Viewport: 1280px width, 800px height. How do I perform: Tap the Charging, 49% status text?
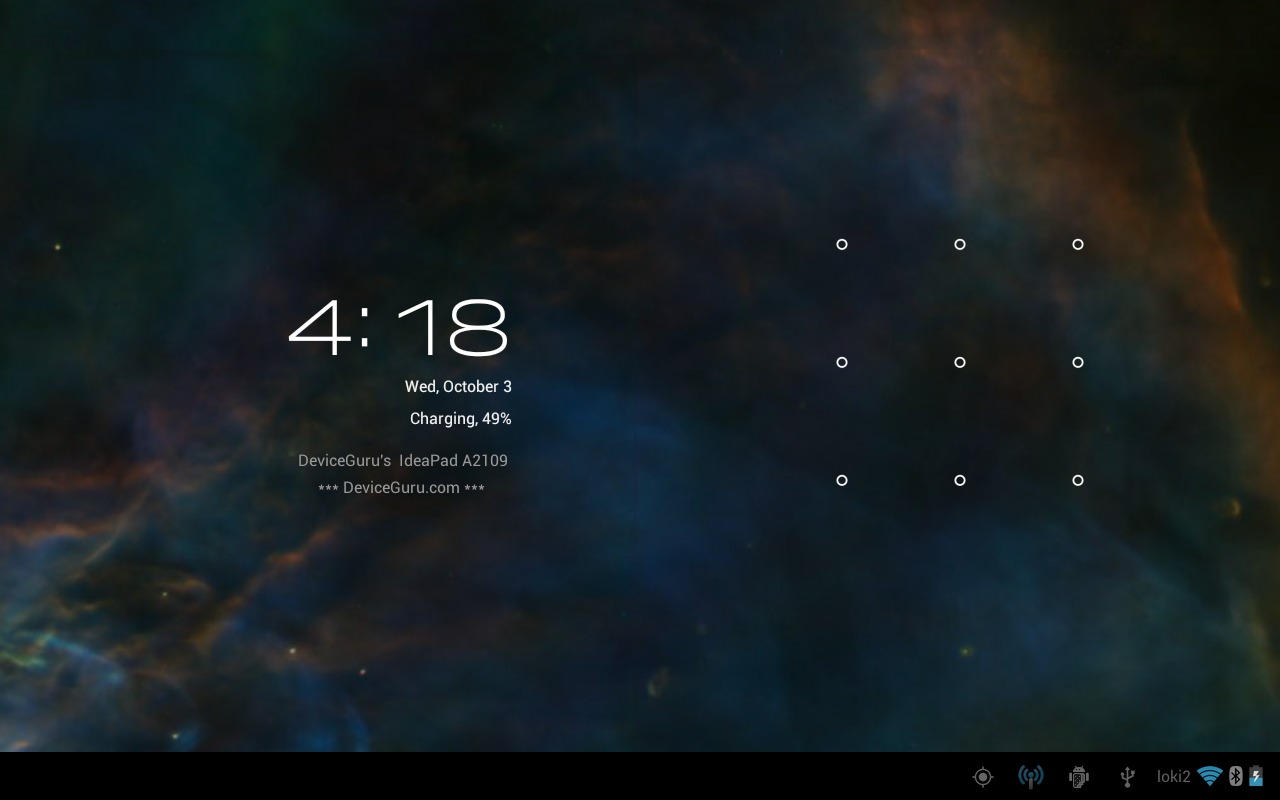[x=461, y=419]
